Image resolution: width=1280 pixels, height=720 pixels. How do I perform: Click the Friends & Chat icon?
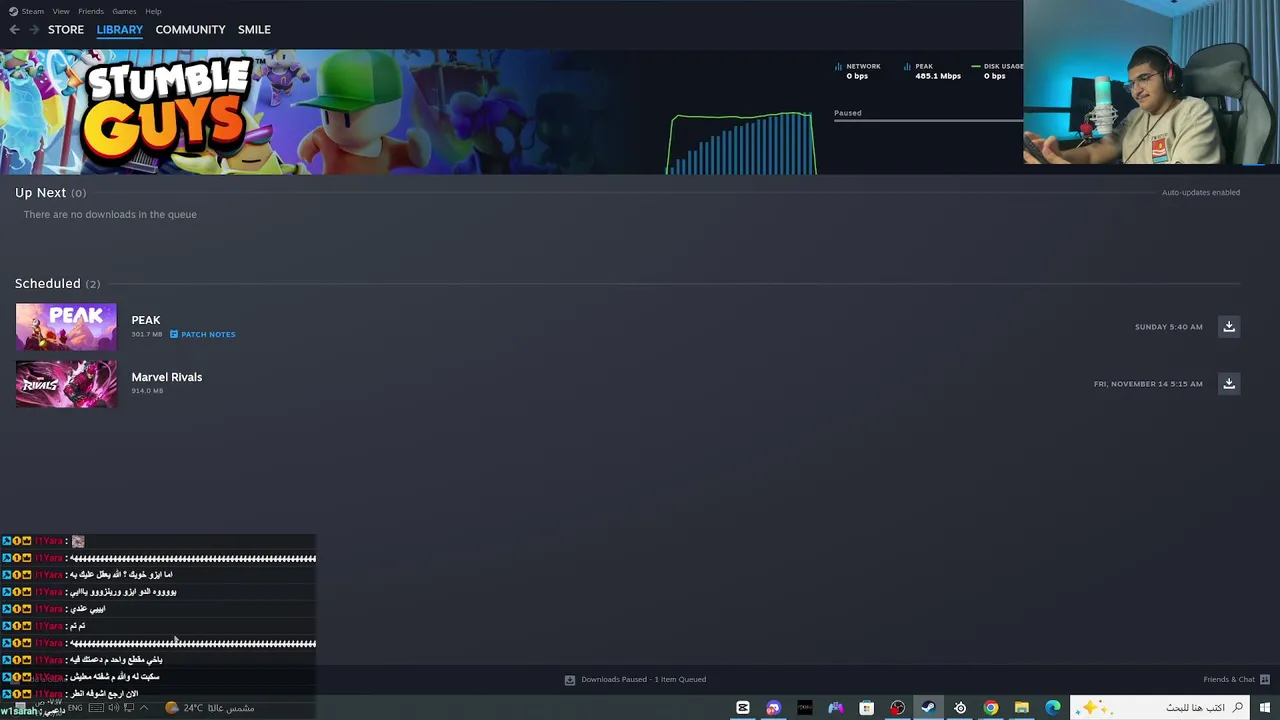pos(1265,679)
